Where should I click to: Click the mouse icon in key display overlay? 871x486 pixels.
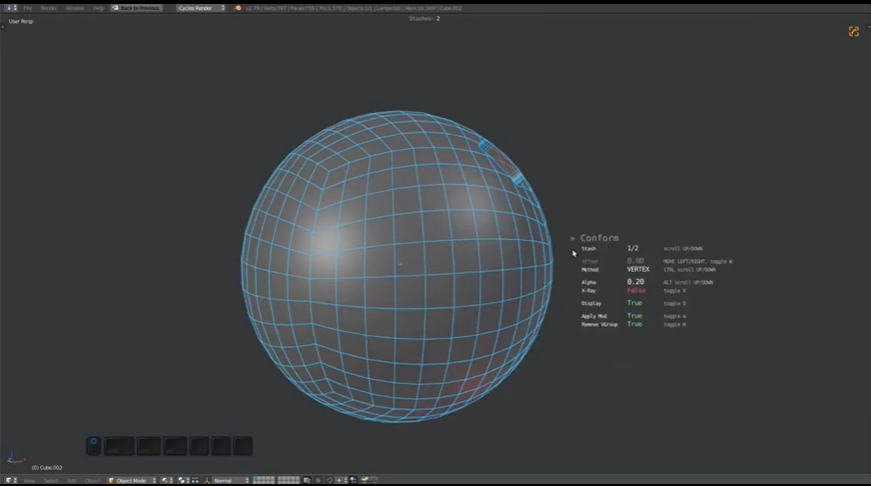click(93, 445)
